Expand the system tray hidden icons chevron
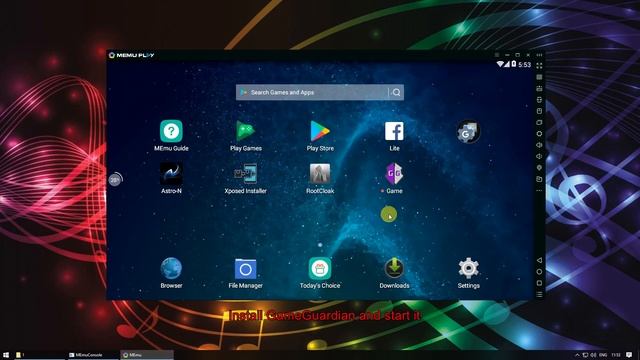This screenshot has height=360, width=640. pos(577,355)
